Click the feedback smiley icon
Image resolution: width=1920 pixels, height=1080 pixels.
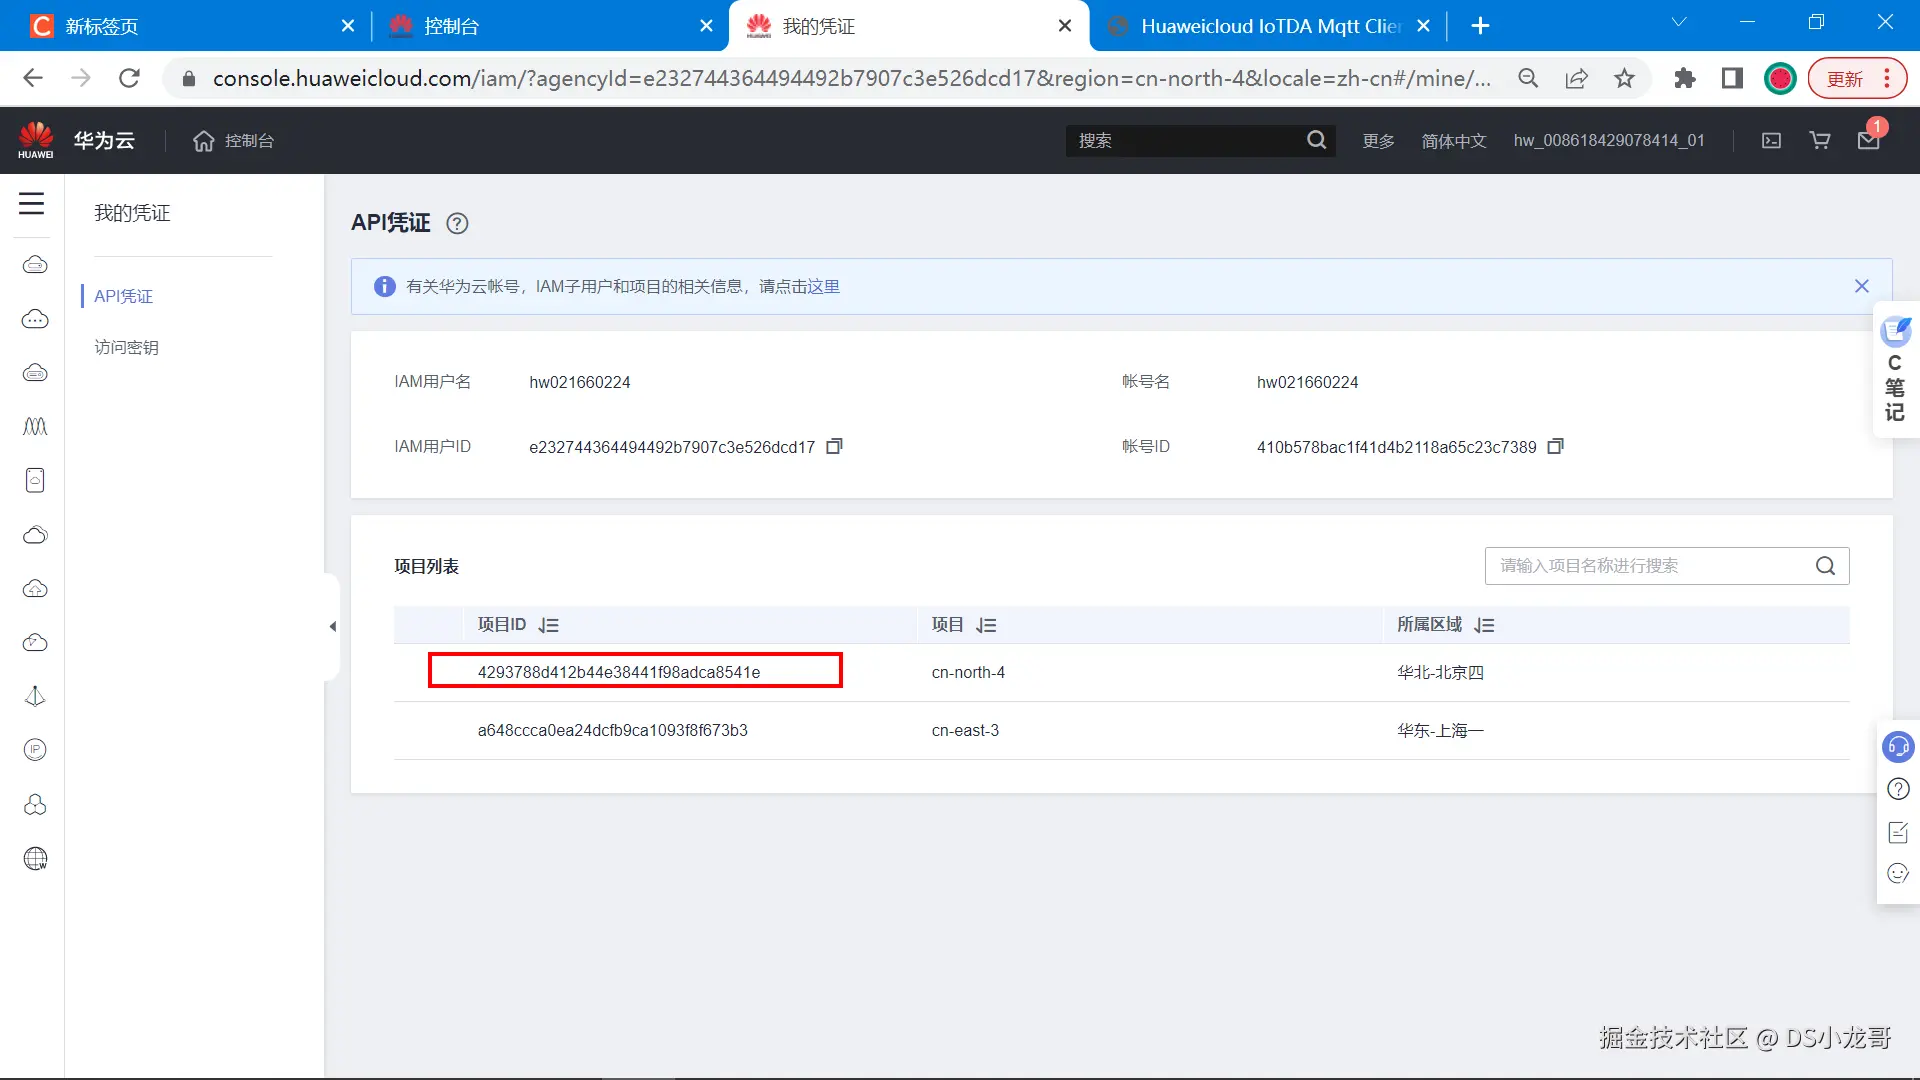pos(1897,873)
